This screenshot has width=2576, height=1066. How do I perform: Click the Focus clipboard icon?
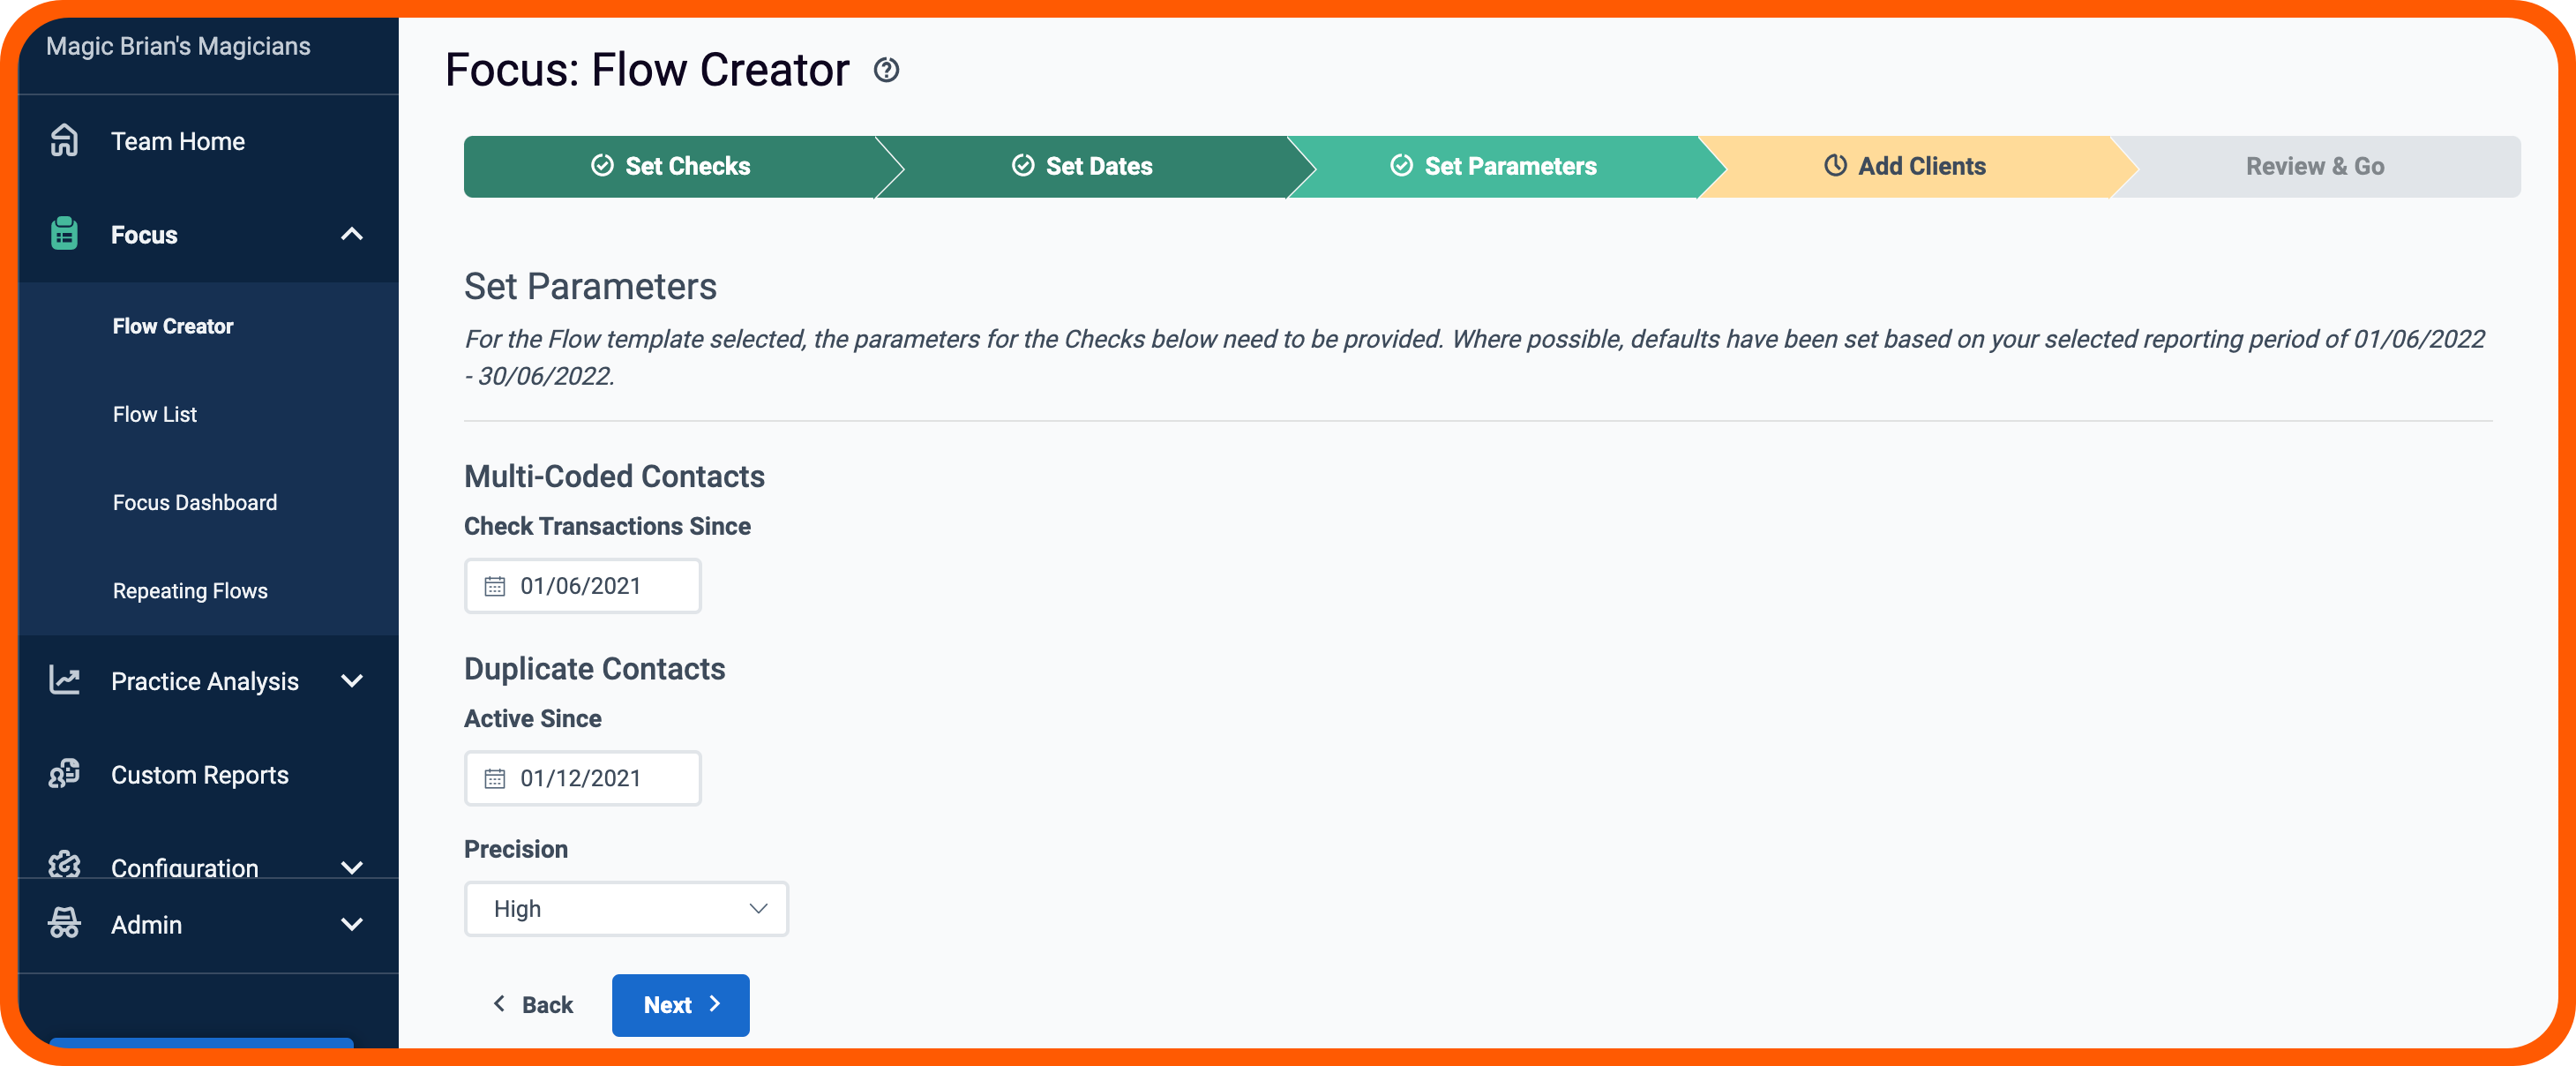click(65, 234)
